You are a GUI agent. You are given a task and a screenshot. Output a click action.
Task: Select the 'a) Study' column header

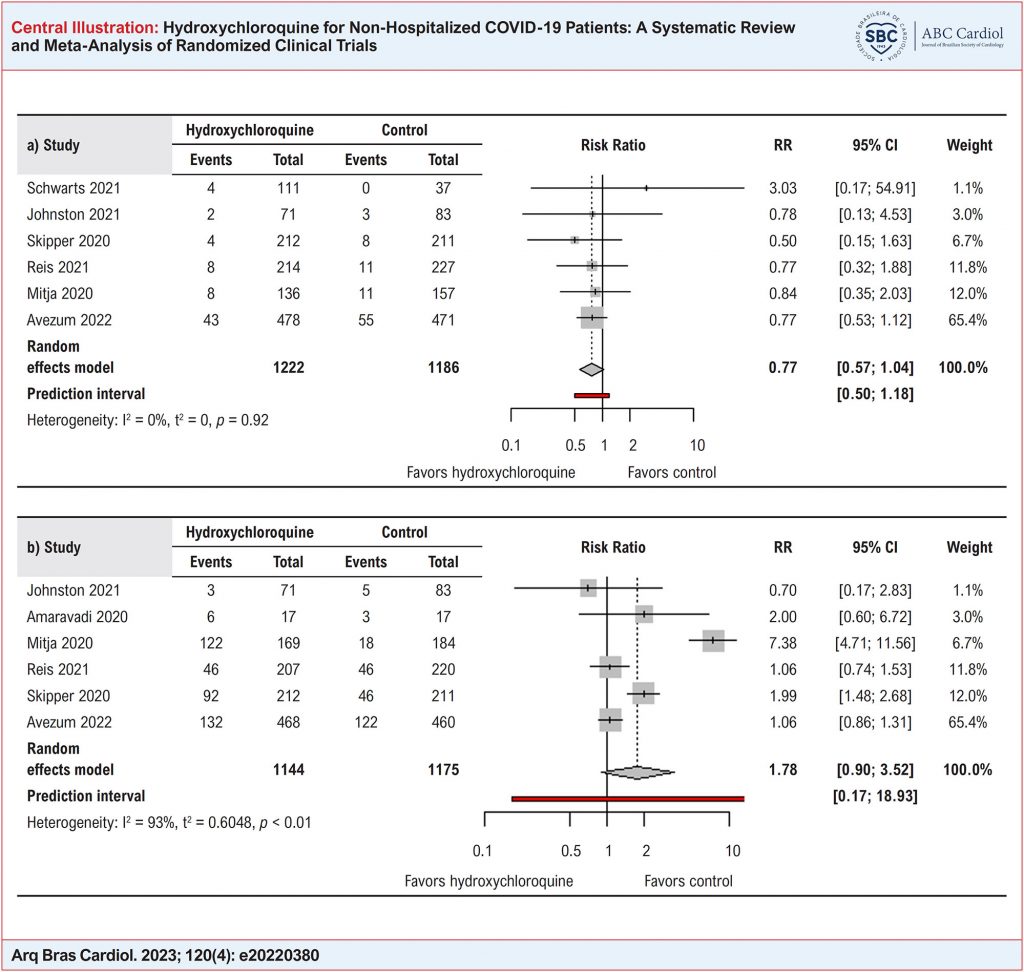(53, 146)
